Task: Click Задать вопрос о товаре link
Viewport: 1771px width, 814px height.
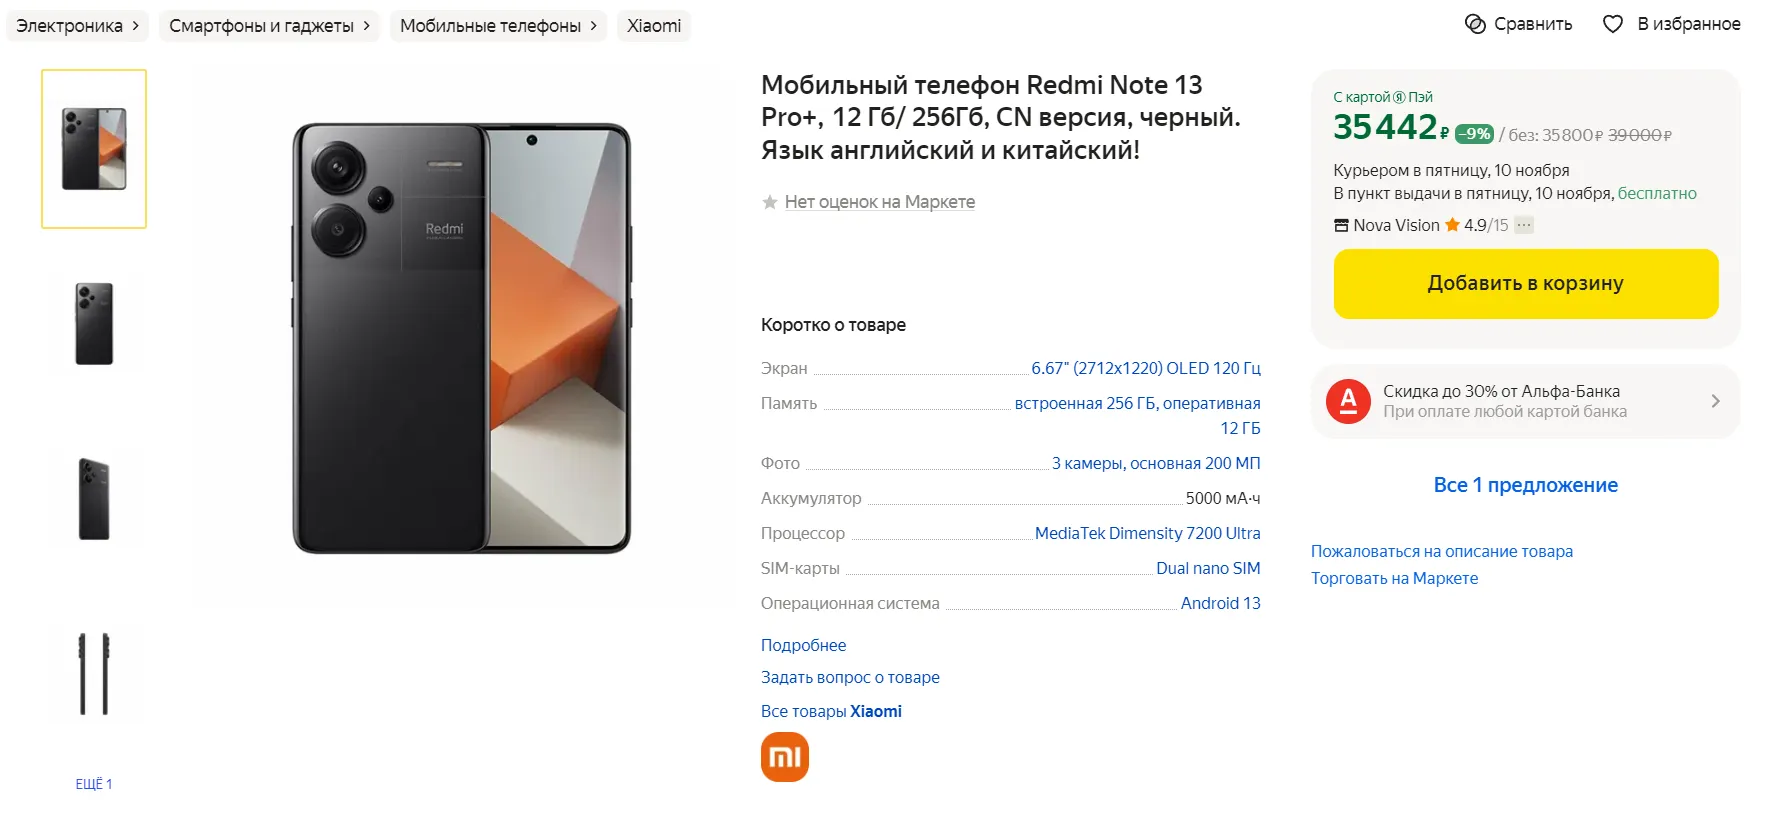Action: pos(850,677)
